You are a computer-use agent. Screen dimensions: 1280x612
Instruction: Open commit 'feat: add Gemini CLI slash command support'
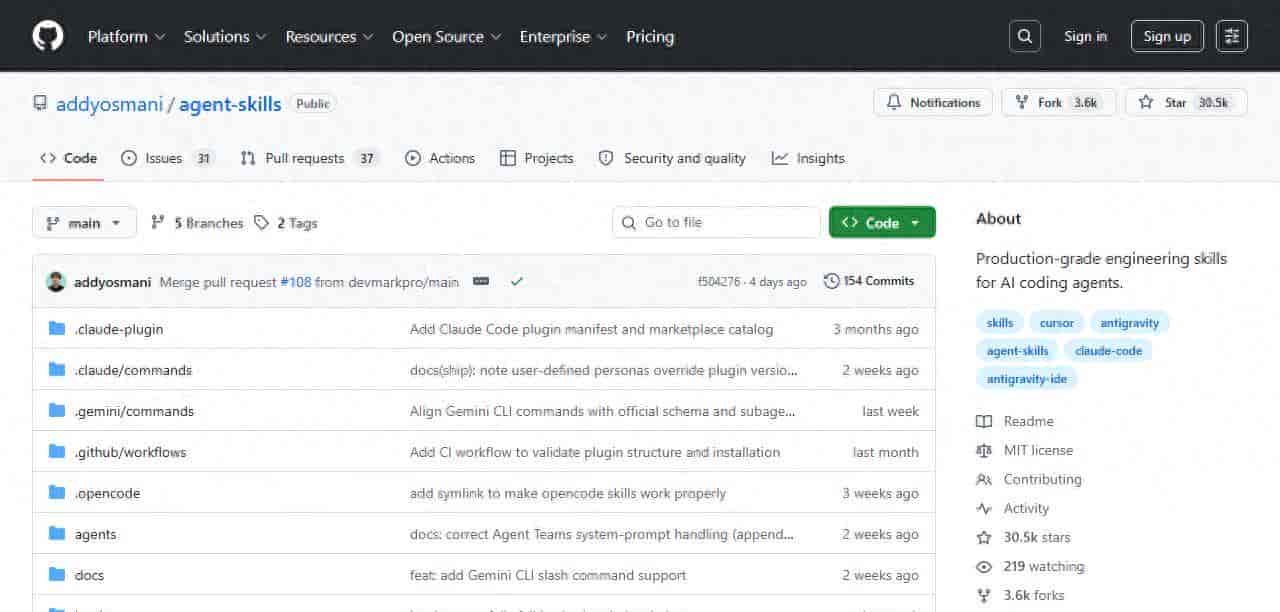(x=548, y=575)
